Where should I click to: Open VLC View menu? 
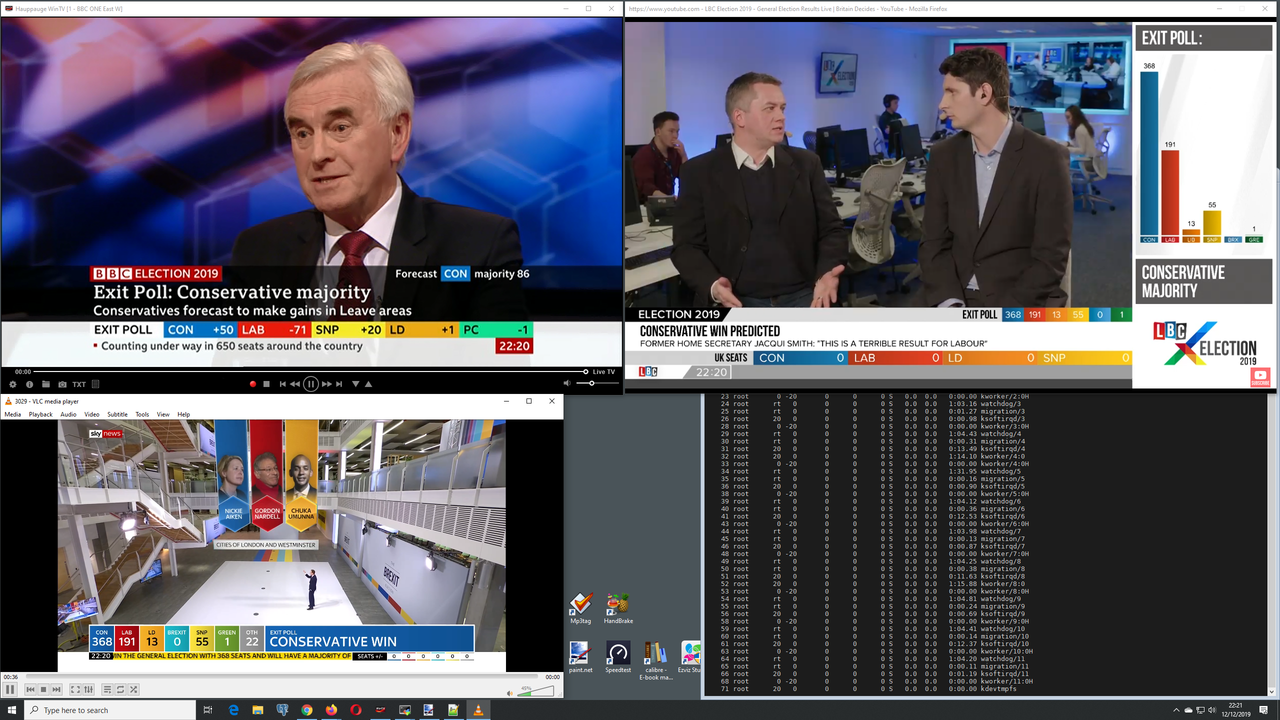point(163,414)
